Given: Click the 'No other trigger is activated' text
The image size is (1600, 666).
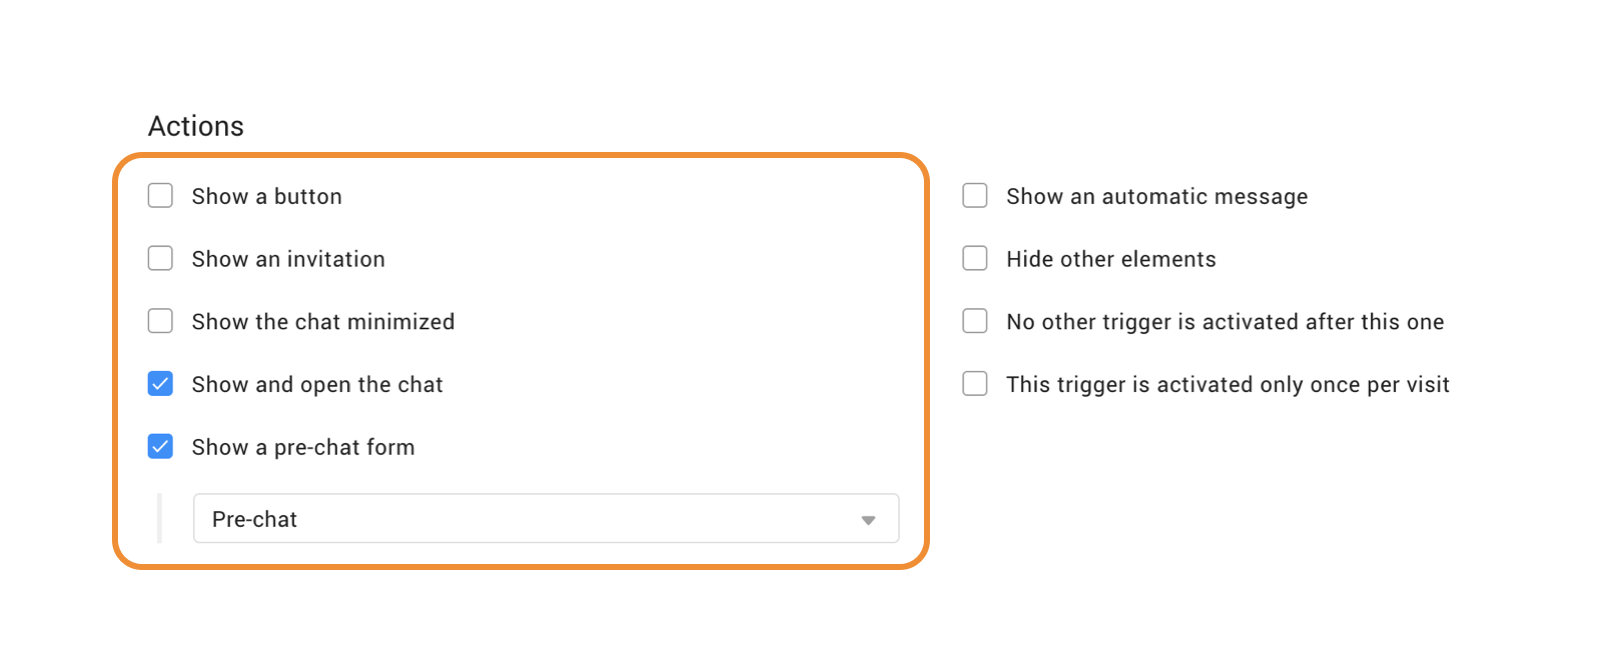Looking at the screenshot, I should point(1225,322).
